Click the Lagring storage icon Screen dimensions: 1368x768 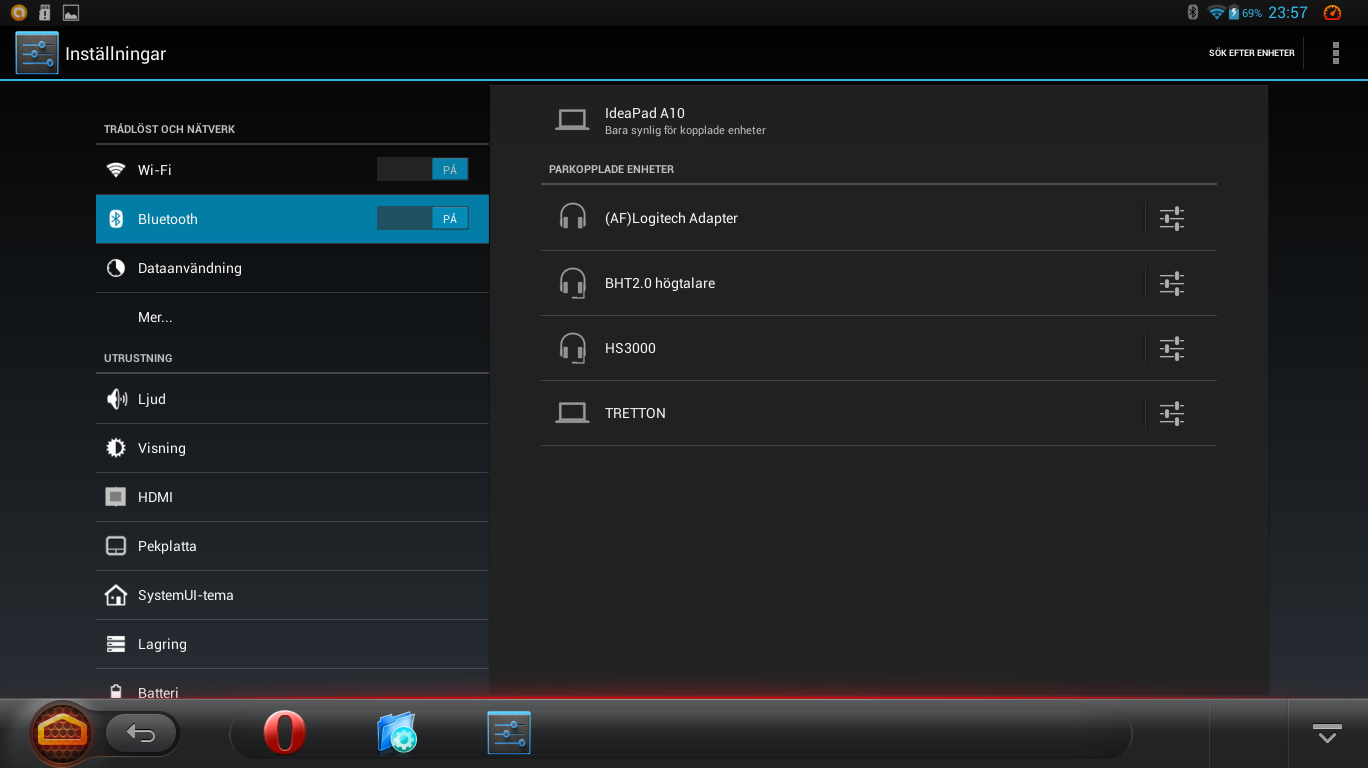click(116, 644)
